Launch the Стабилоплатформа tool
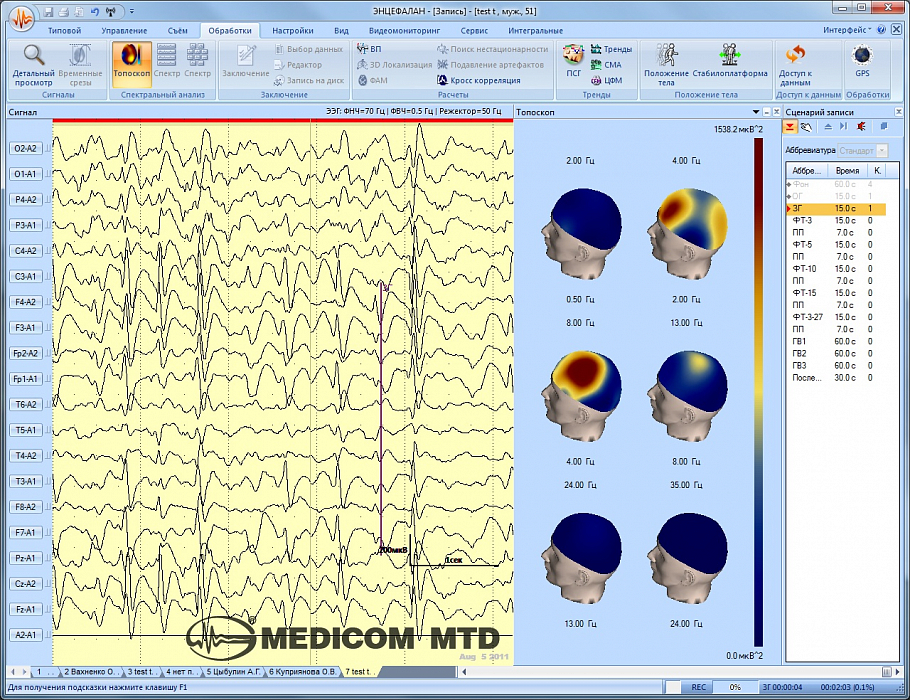This screenshot has height=700, width=910. point(730,60)
